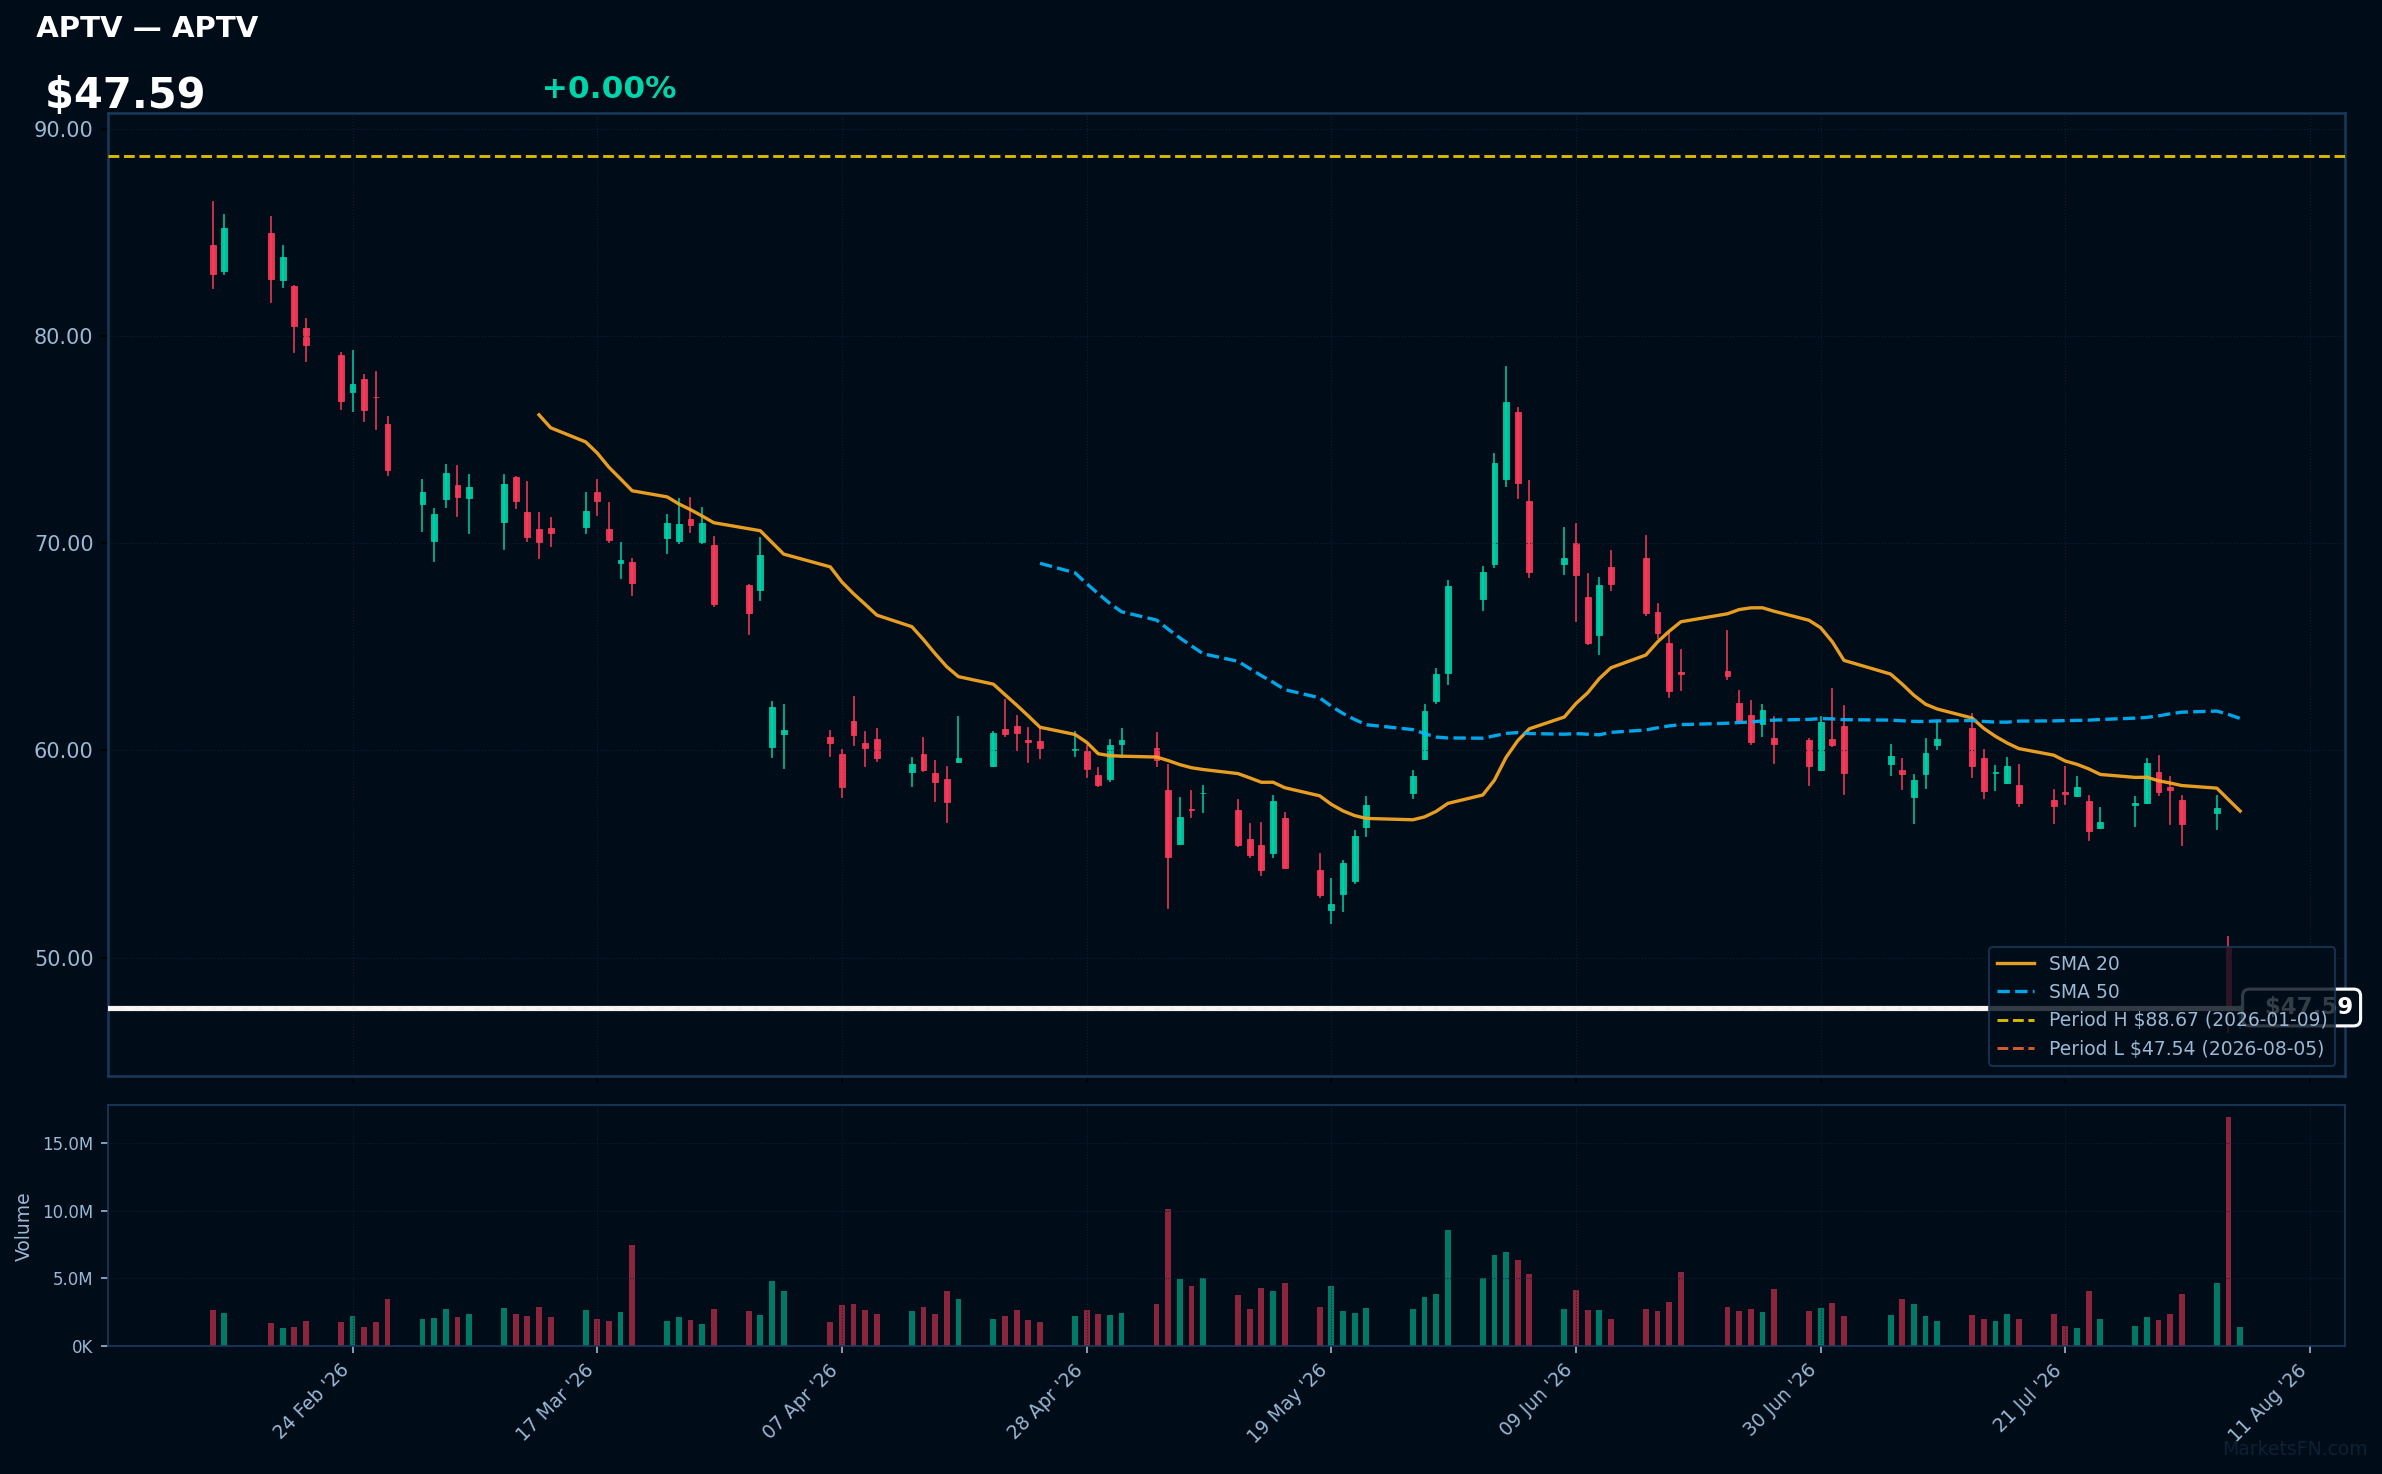Click the 60.00 price axis label
Image resolution: width=2382 pixels, height=1474 pixels.
[x=63, y=751]
